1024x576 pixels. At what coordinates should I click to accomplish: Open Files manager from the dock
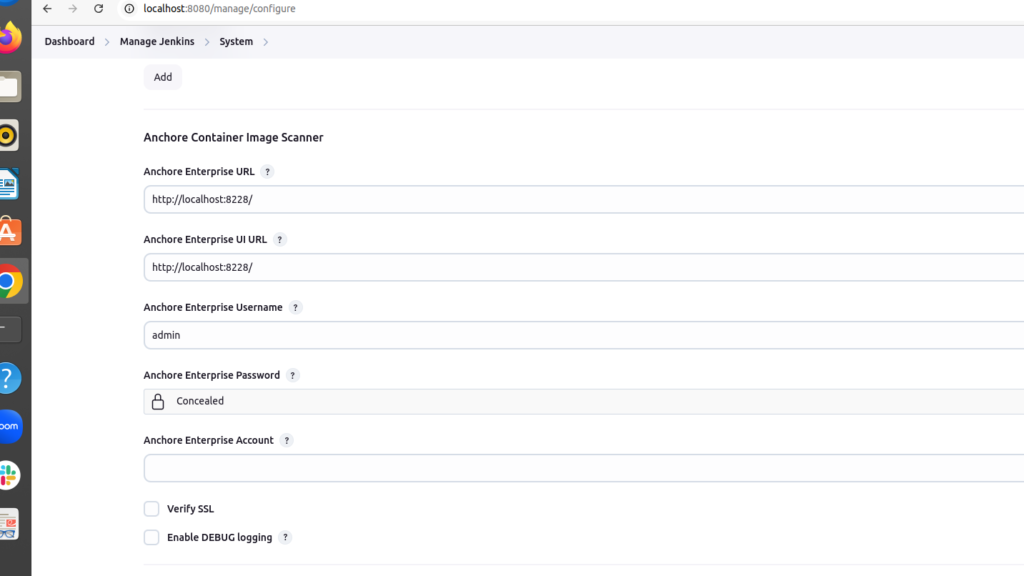tap(9, 86)
